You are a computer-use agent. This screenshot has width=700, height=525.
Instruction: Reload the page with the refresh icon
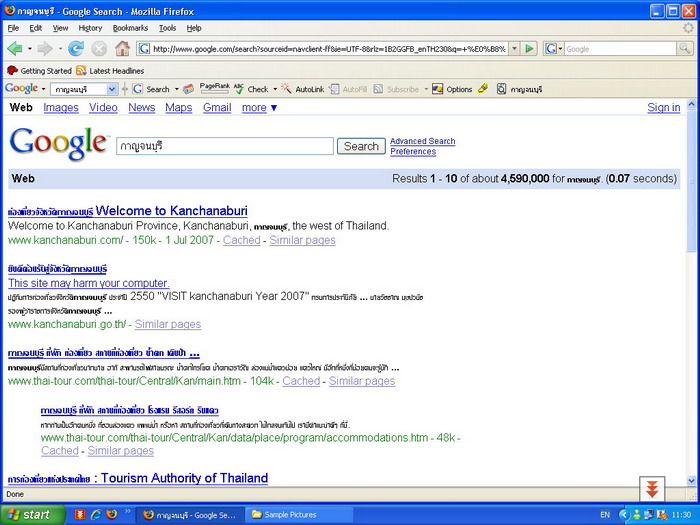tap(76, 48)
